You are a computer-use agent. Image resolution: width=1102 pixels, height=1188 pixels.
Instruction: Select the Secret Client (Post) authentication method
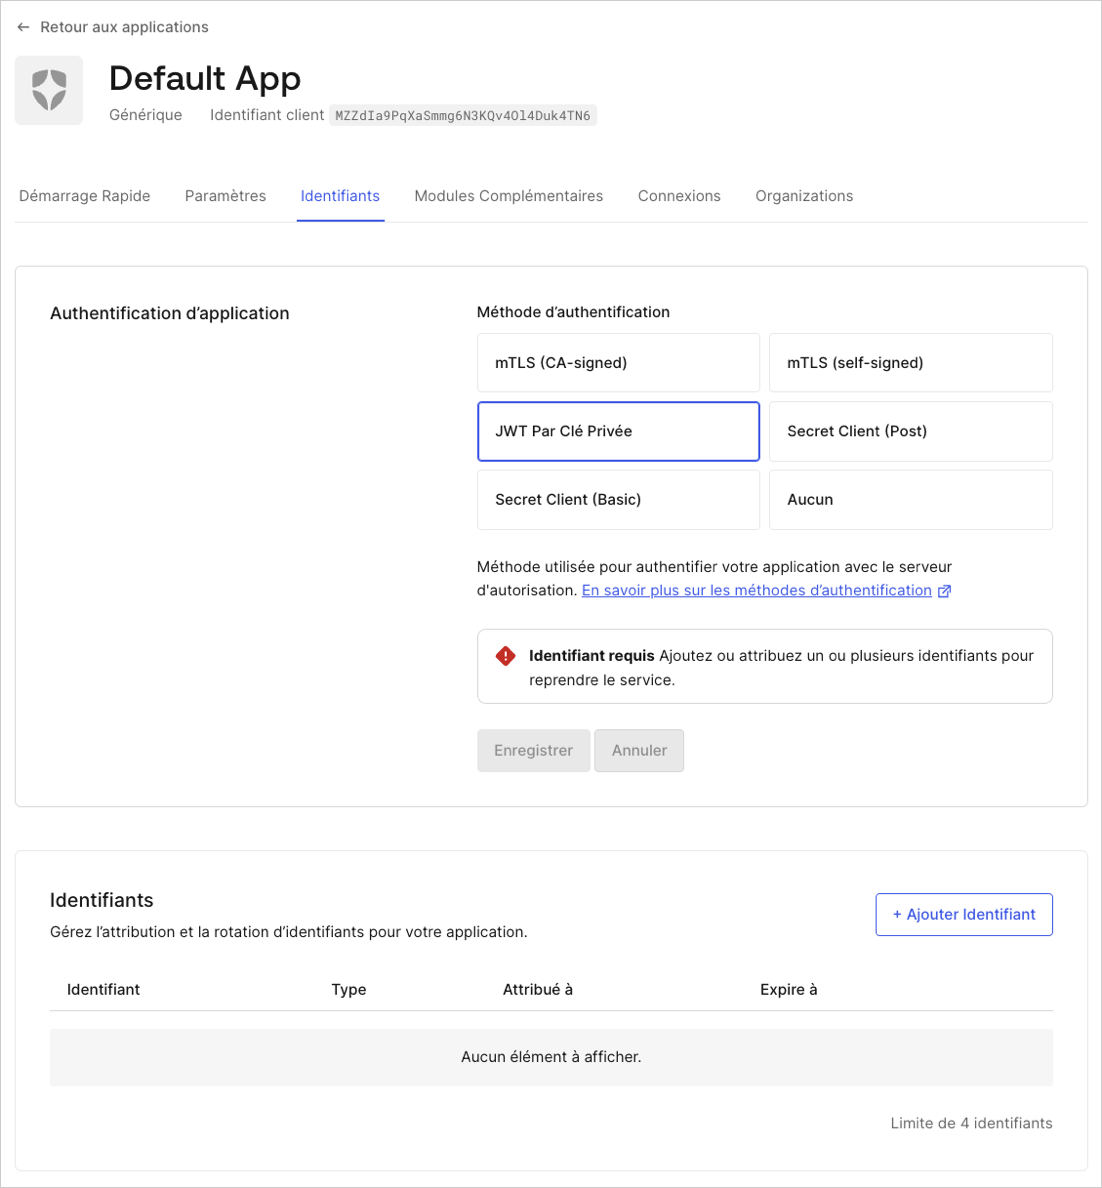tap(910, 431)
